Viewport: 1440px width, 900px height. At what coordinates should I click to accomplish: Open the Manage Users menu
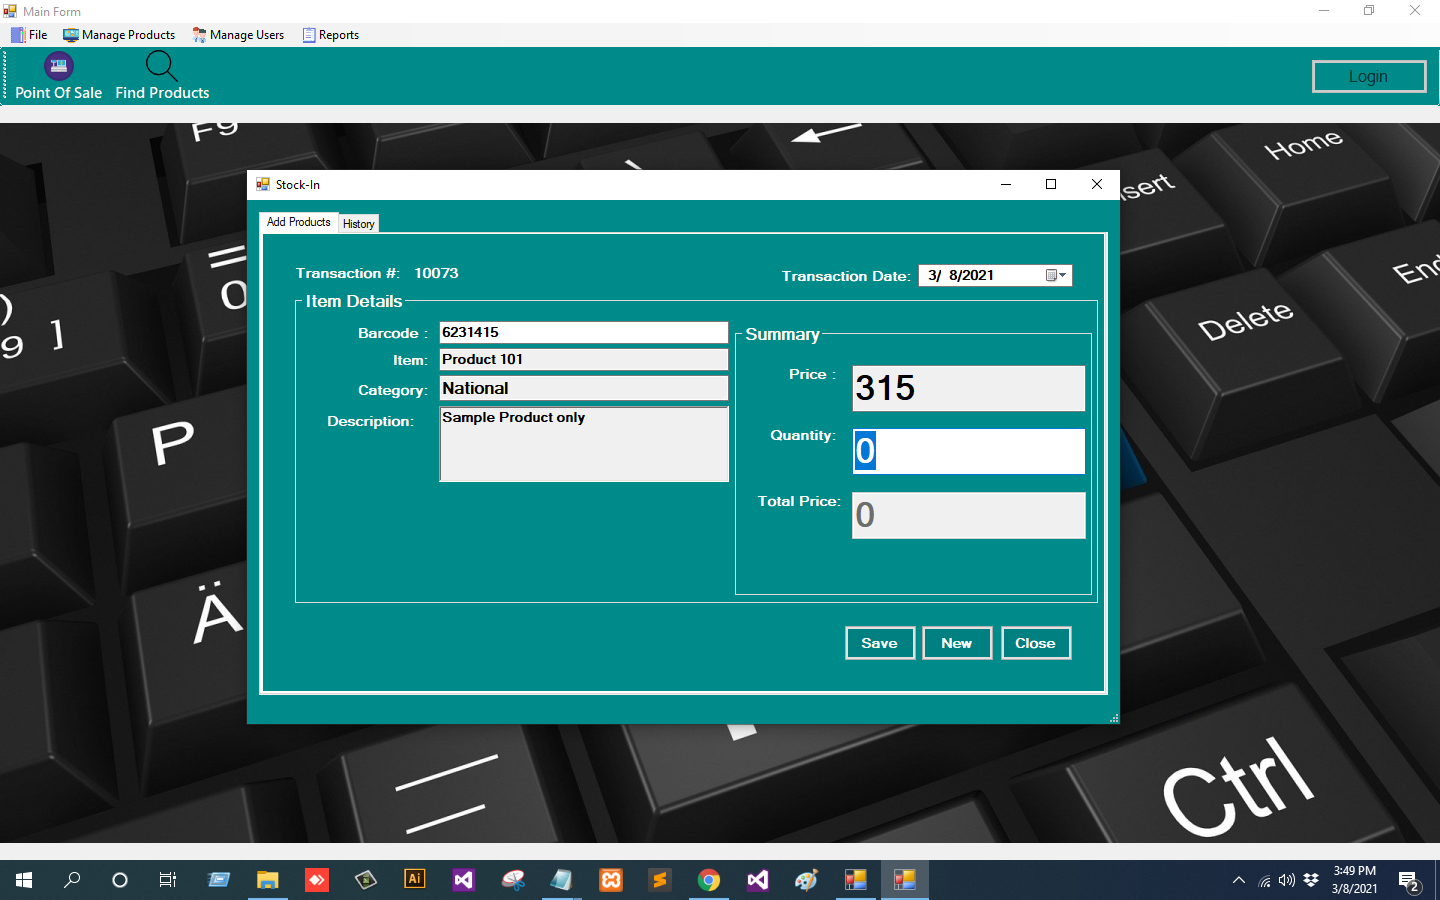coord(239,35)
